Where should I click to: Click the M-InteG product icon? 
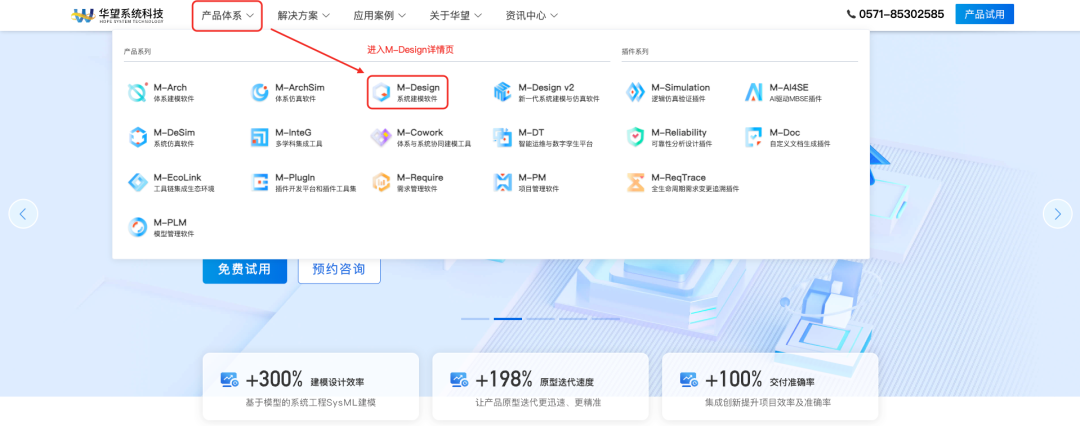point(260,137)
